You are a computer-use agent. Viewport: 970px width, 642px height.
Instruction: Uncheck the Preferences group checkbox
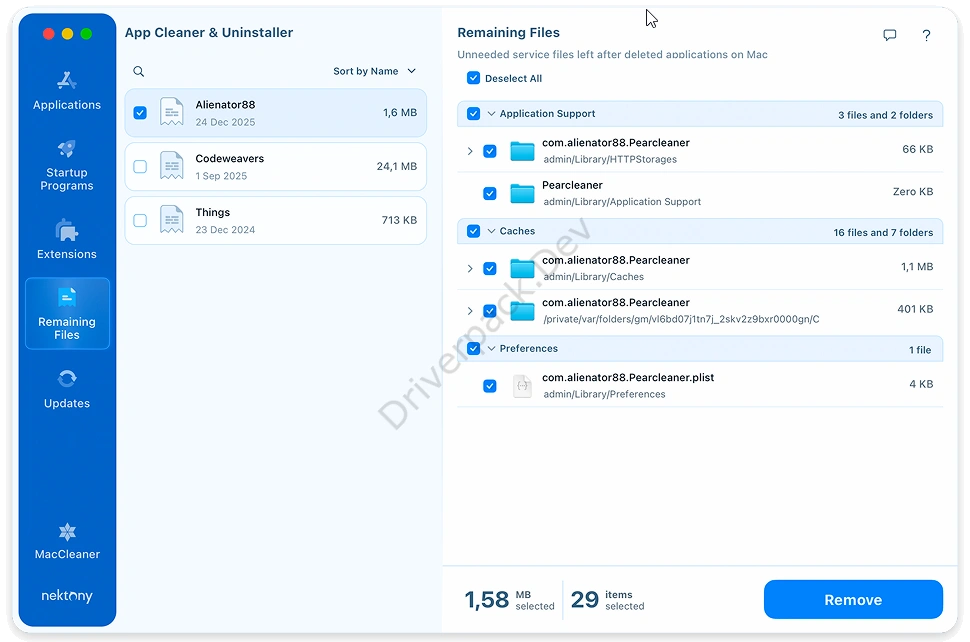pyautogui.click(x=473, y=348)
